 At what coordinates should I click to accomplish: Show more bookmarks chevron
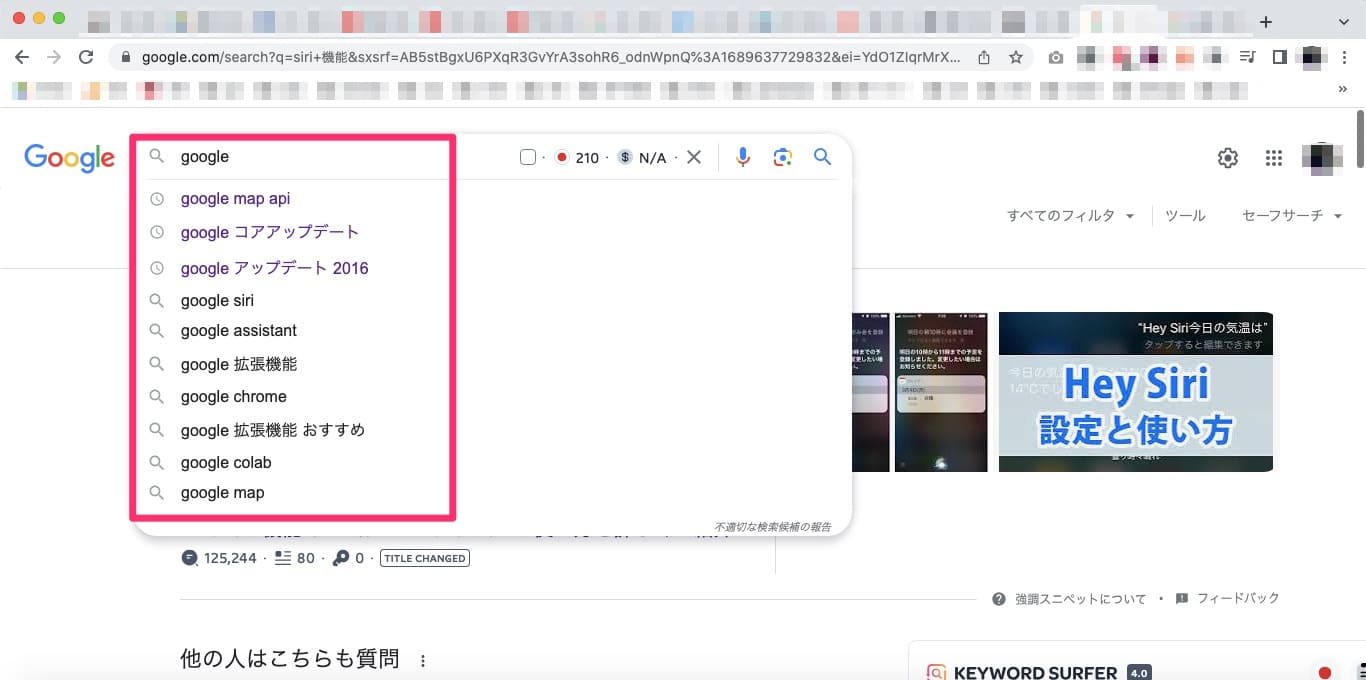(1342, 89)
